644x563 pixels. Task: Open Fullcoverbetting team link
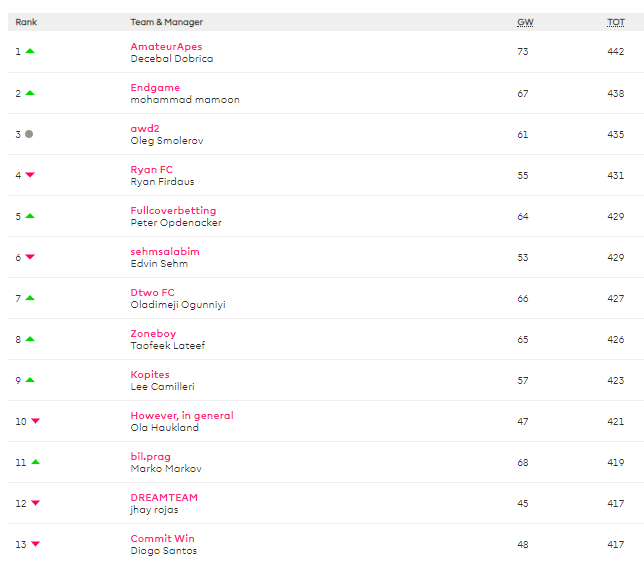173,210
